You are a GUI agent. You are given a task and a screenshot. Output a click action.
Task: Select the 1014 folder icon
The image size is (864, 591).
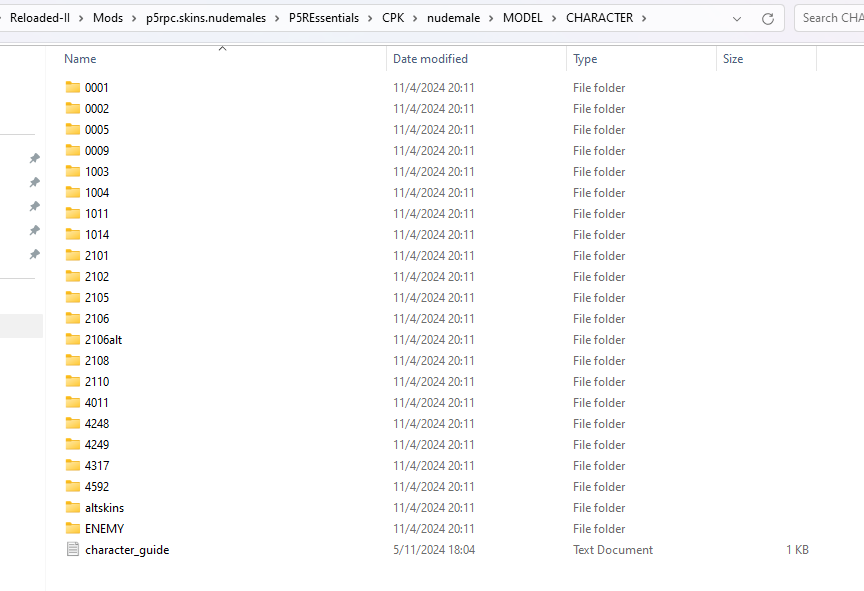point(73,234)
